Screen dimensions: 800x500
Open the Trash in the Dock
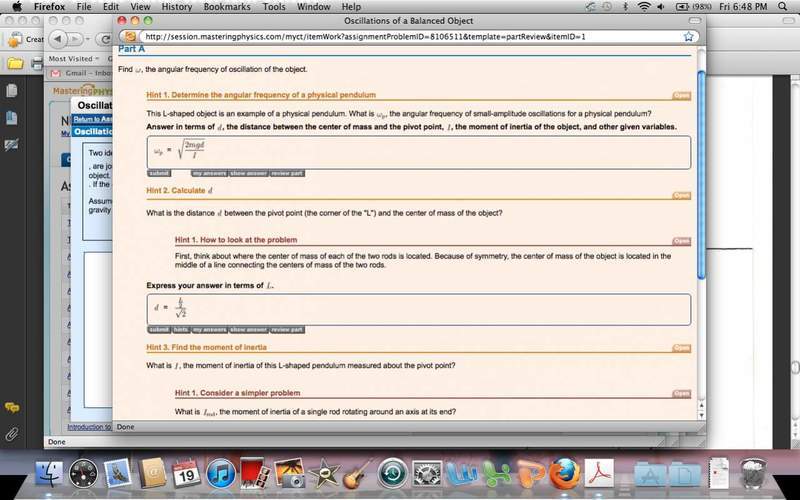click(754, 471)
